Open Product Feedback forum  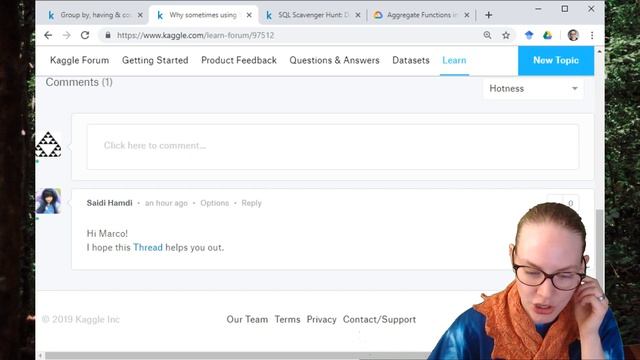tap(239, 60)
